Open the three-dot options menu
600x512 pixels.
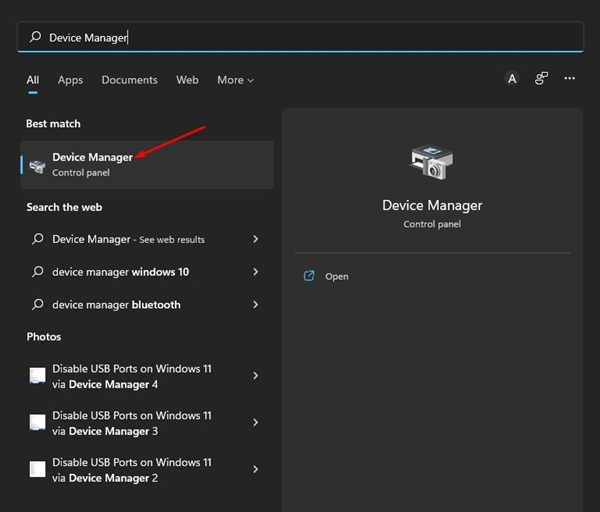(569, 78)
